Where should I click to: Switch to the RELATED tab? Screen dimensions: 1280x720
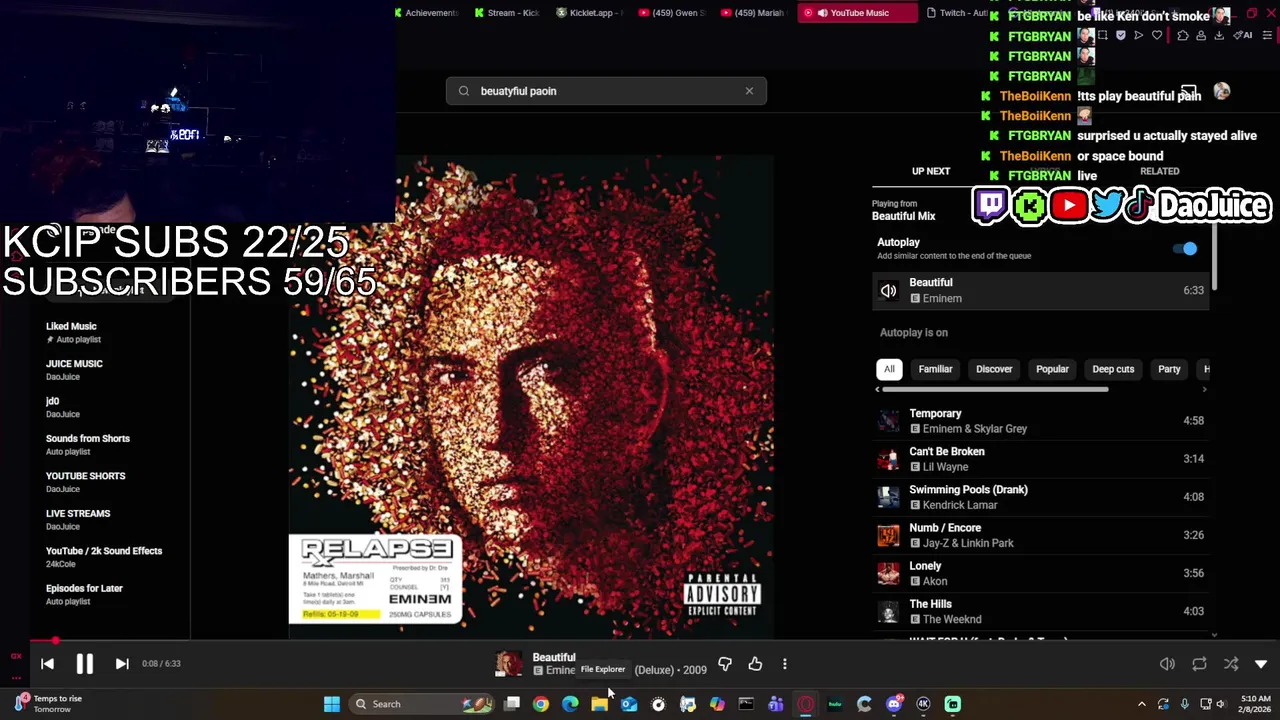pos(1159,171)
